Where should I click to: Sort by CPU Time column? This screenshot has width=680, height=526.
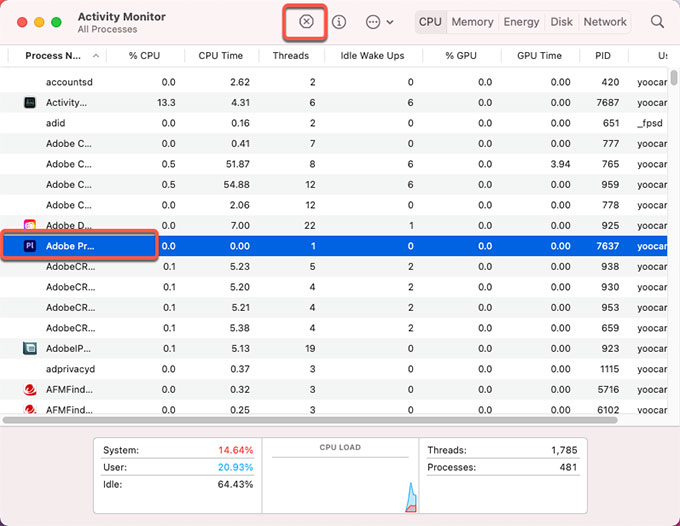221,56
